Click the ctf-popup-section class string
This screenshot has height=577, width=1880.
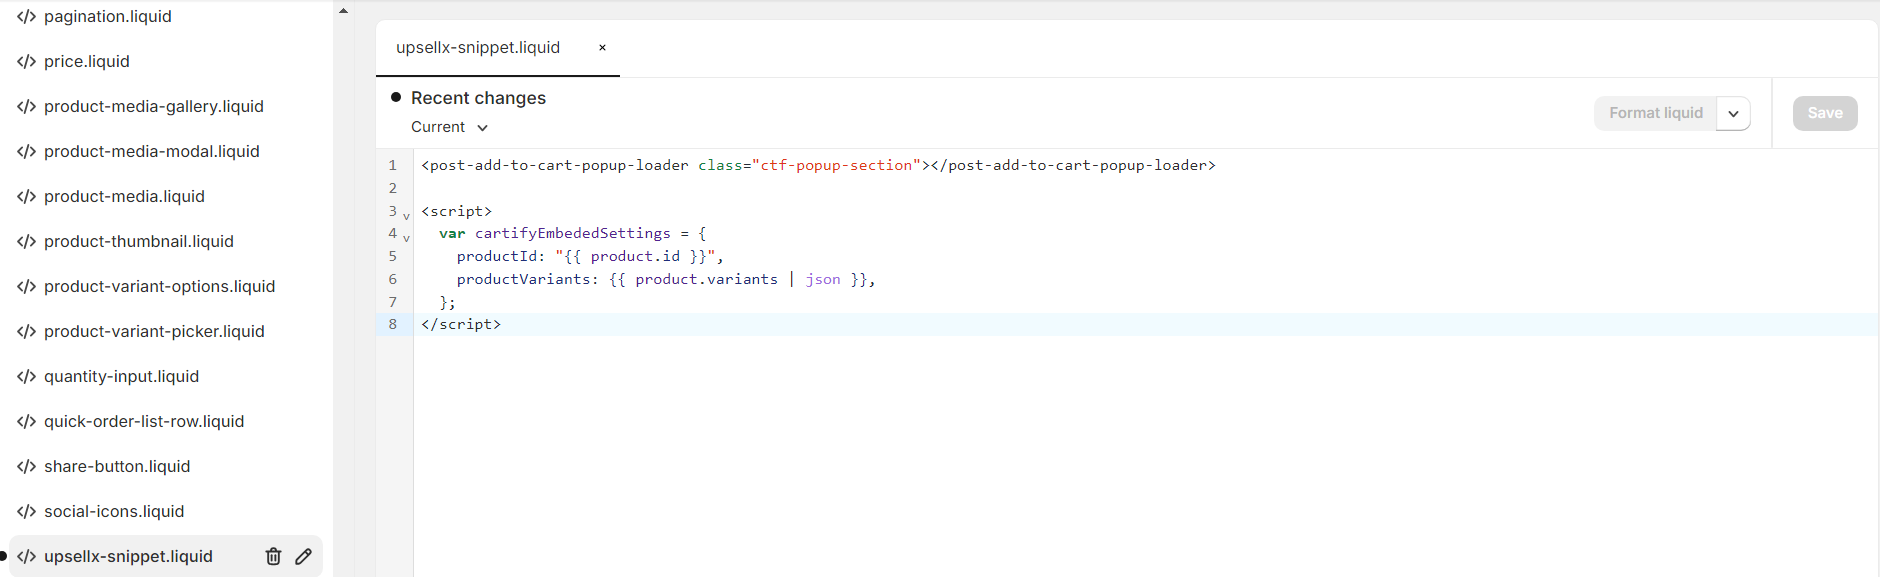coord(836,165)
